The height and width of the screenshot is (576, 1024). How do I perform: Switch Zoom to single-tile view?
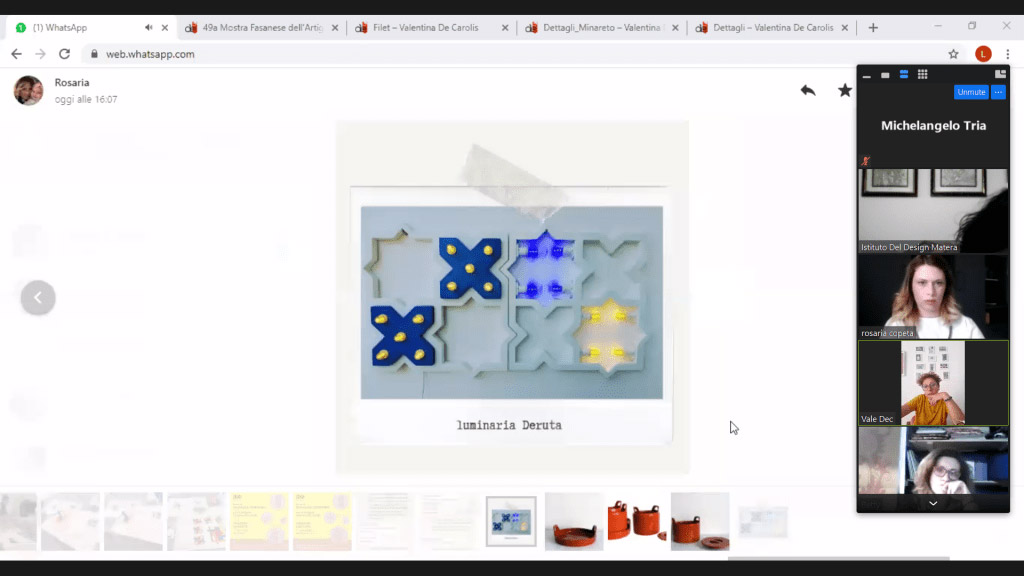click(885, 75)
